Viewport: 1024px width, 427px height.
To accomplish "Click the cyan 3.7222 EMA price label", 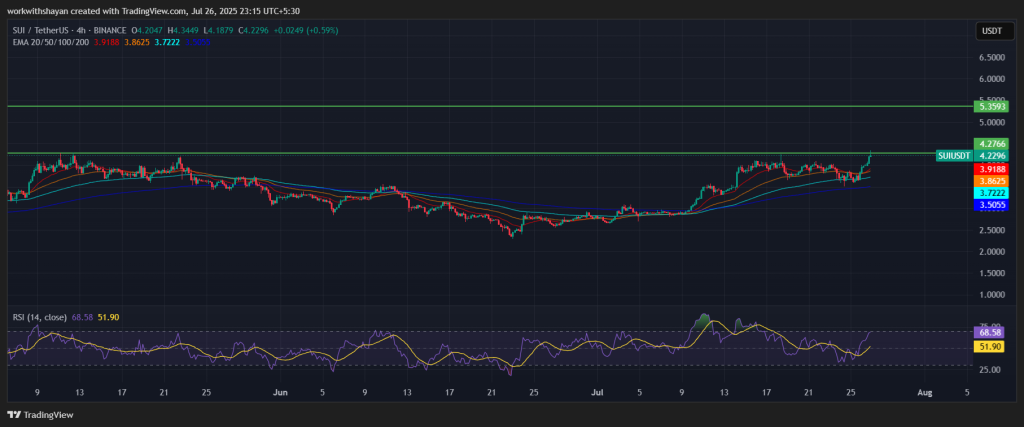I will (993, 192).
